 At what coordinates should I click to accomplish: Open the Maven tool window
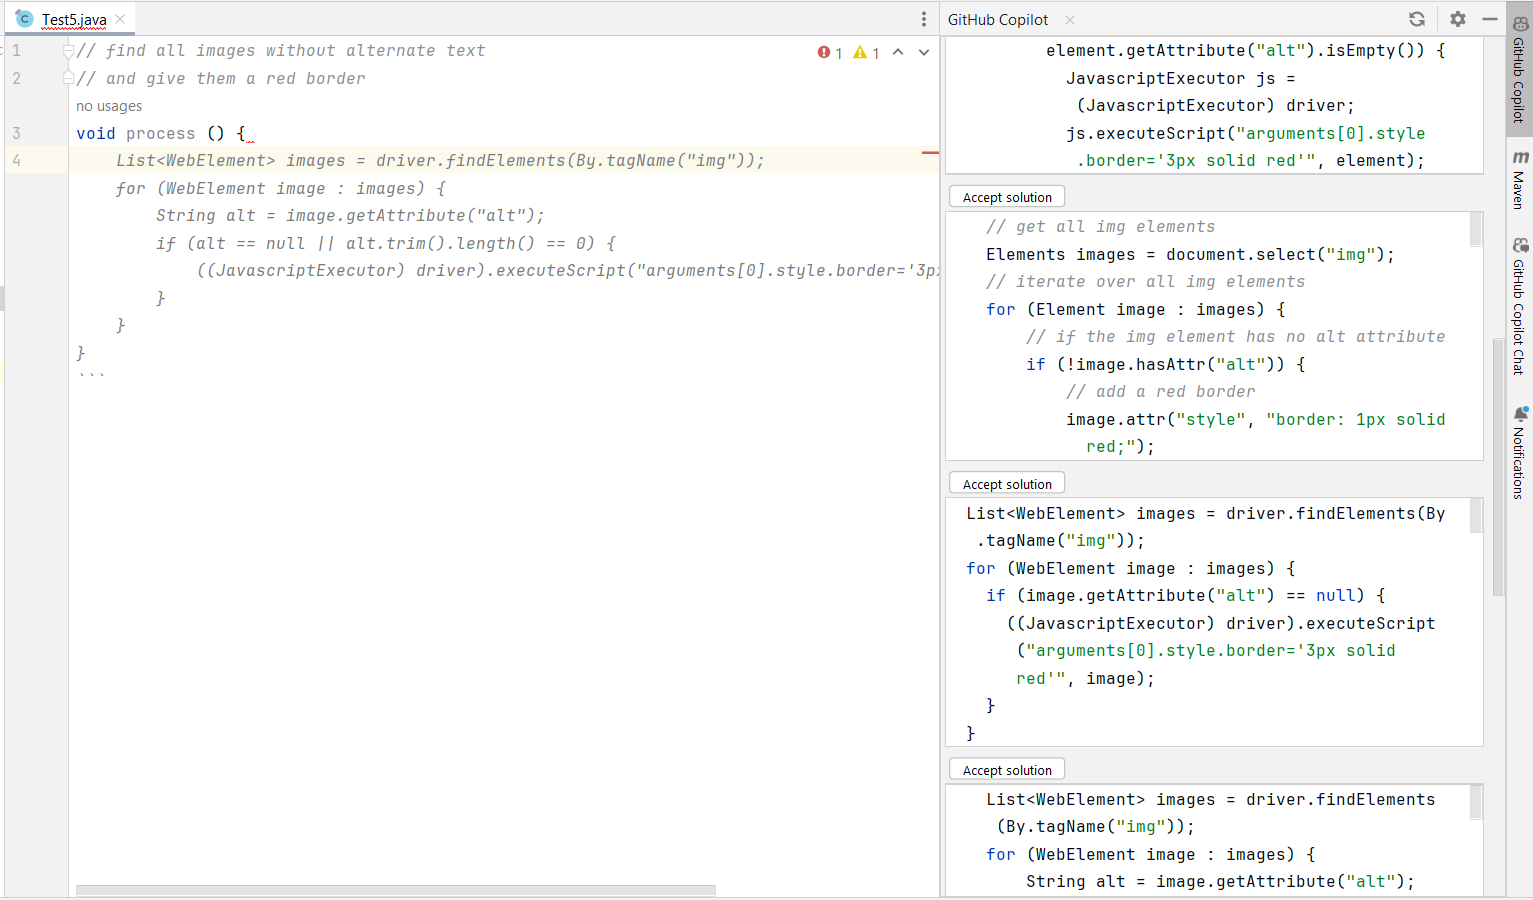[x=1520, y=180]
